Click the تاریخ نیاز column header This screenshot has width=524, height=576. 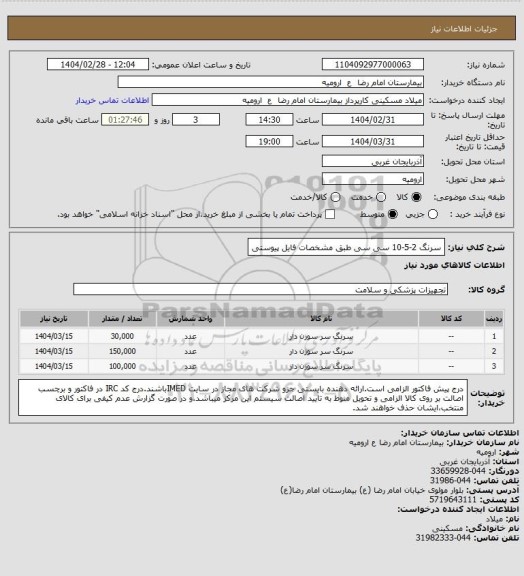pos(54,318)
